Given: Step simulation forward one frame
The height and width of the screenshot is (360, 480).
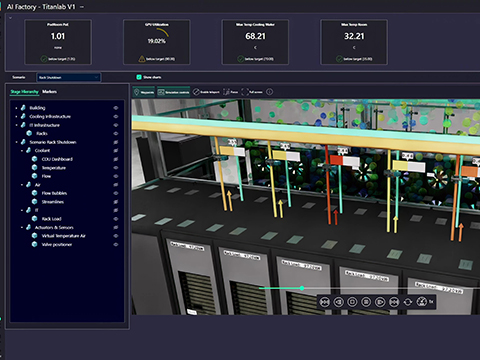Looking at the screenshot, I should pyautogui.click(x=380, y=302).
